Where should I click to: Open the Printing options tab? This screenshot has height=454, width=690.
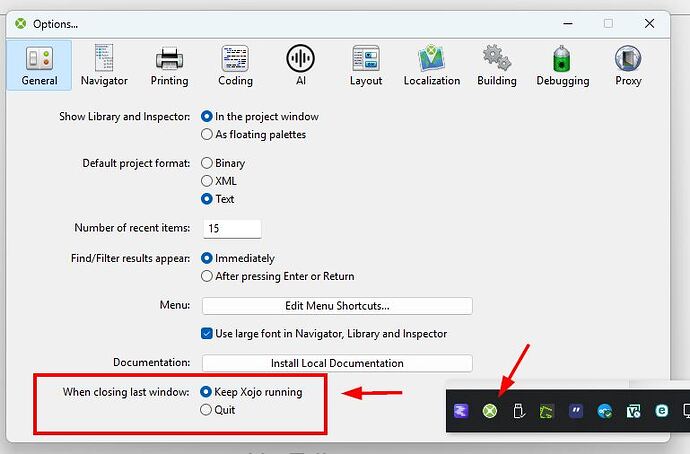tap(169, 66)
